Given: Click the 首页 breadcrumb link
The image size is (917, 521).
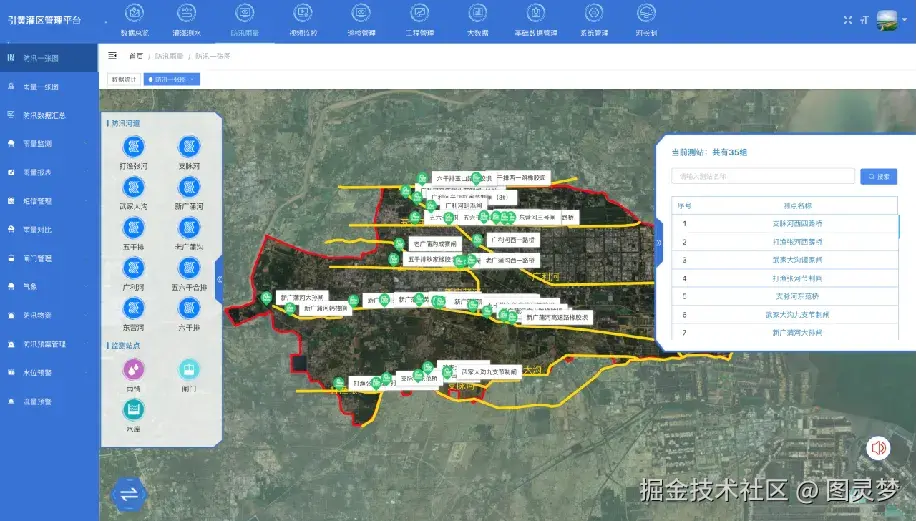Looking at the screenshot, I should coord(136,56).
